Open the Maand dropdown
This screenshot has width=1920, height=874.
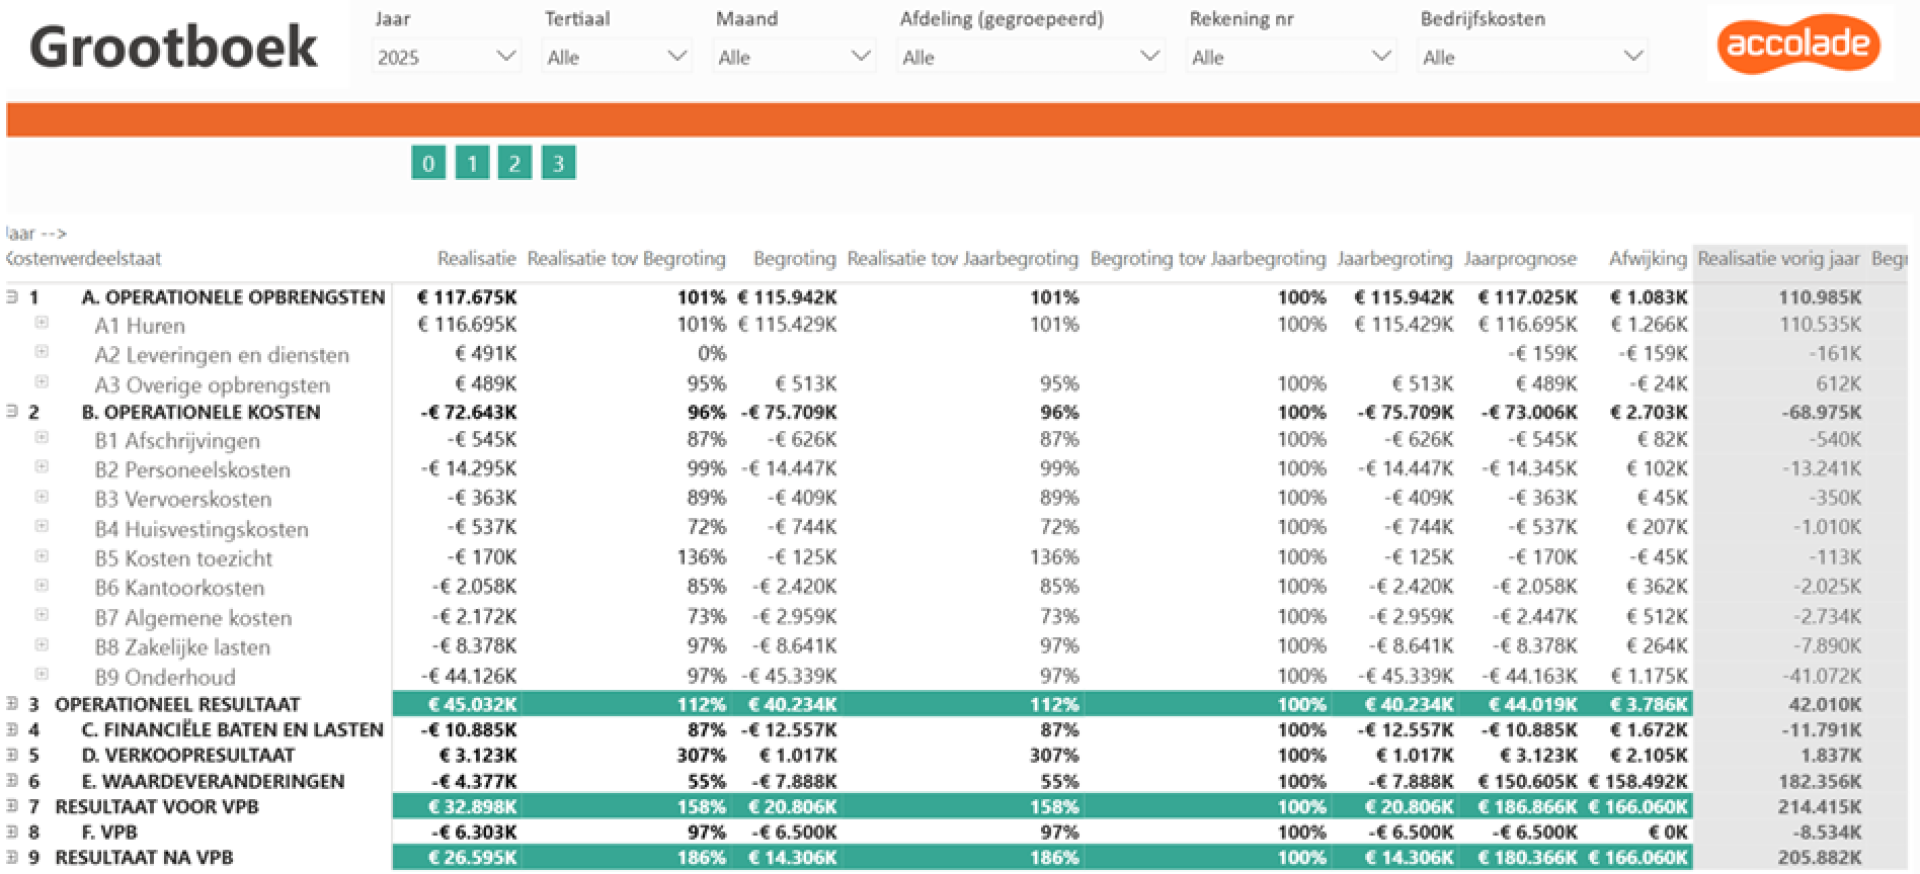click(794, 57)
